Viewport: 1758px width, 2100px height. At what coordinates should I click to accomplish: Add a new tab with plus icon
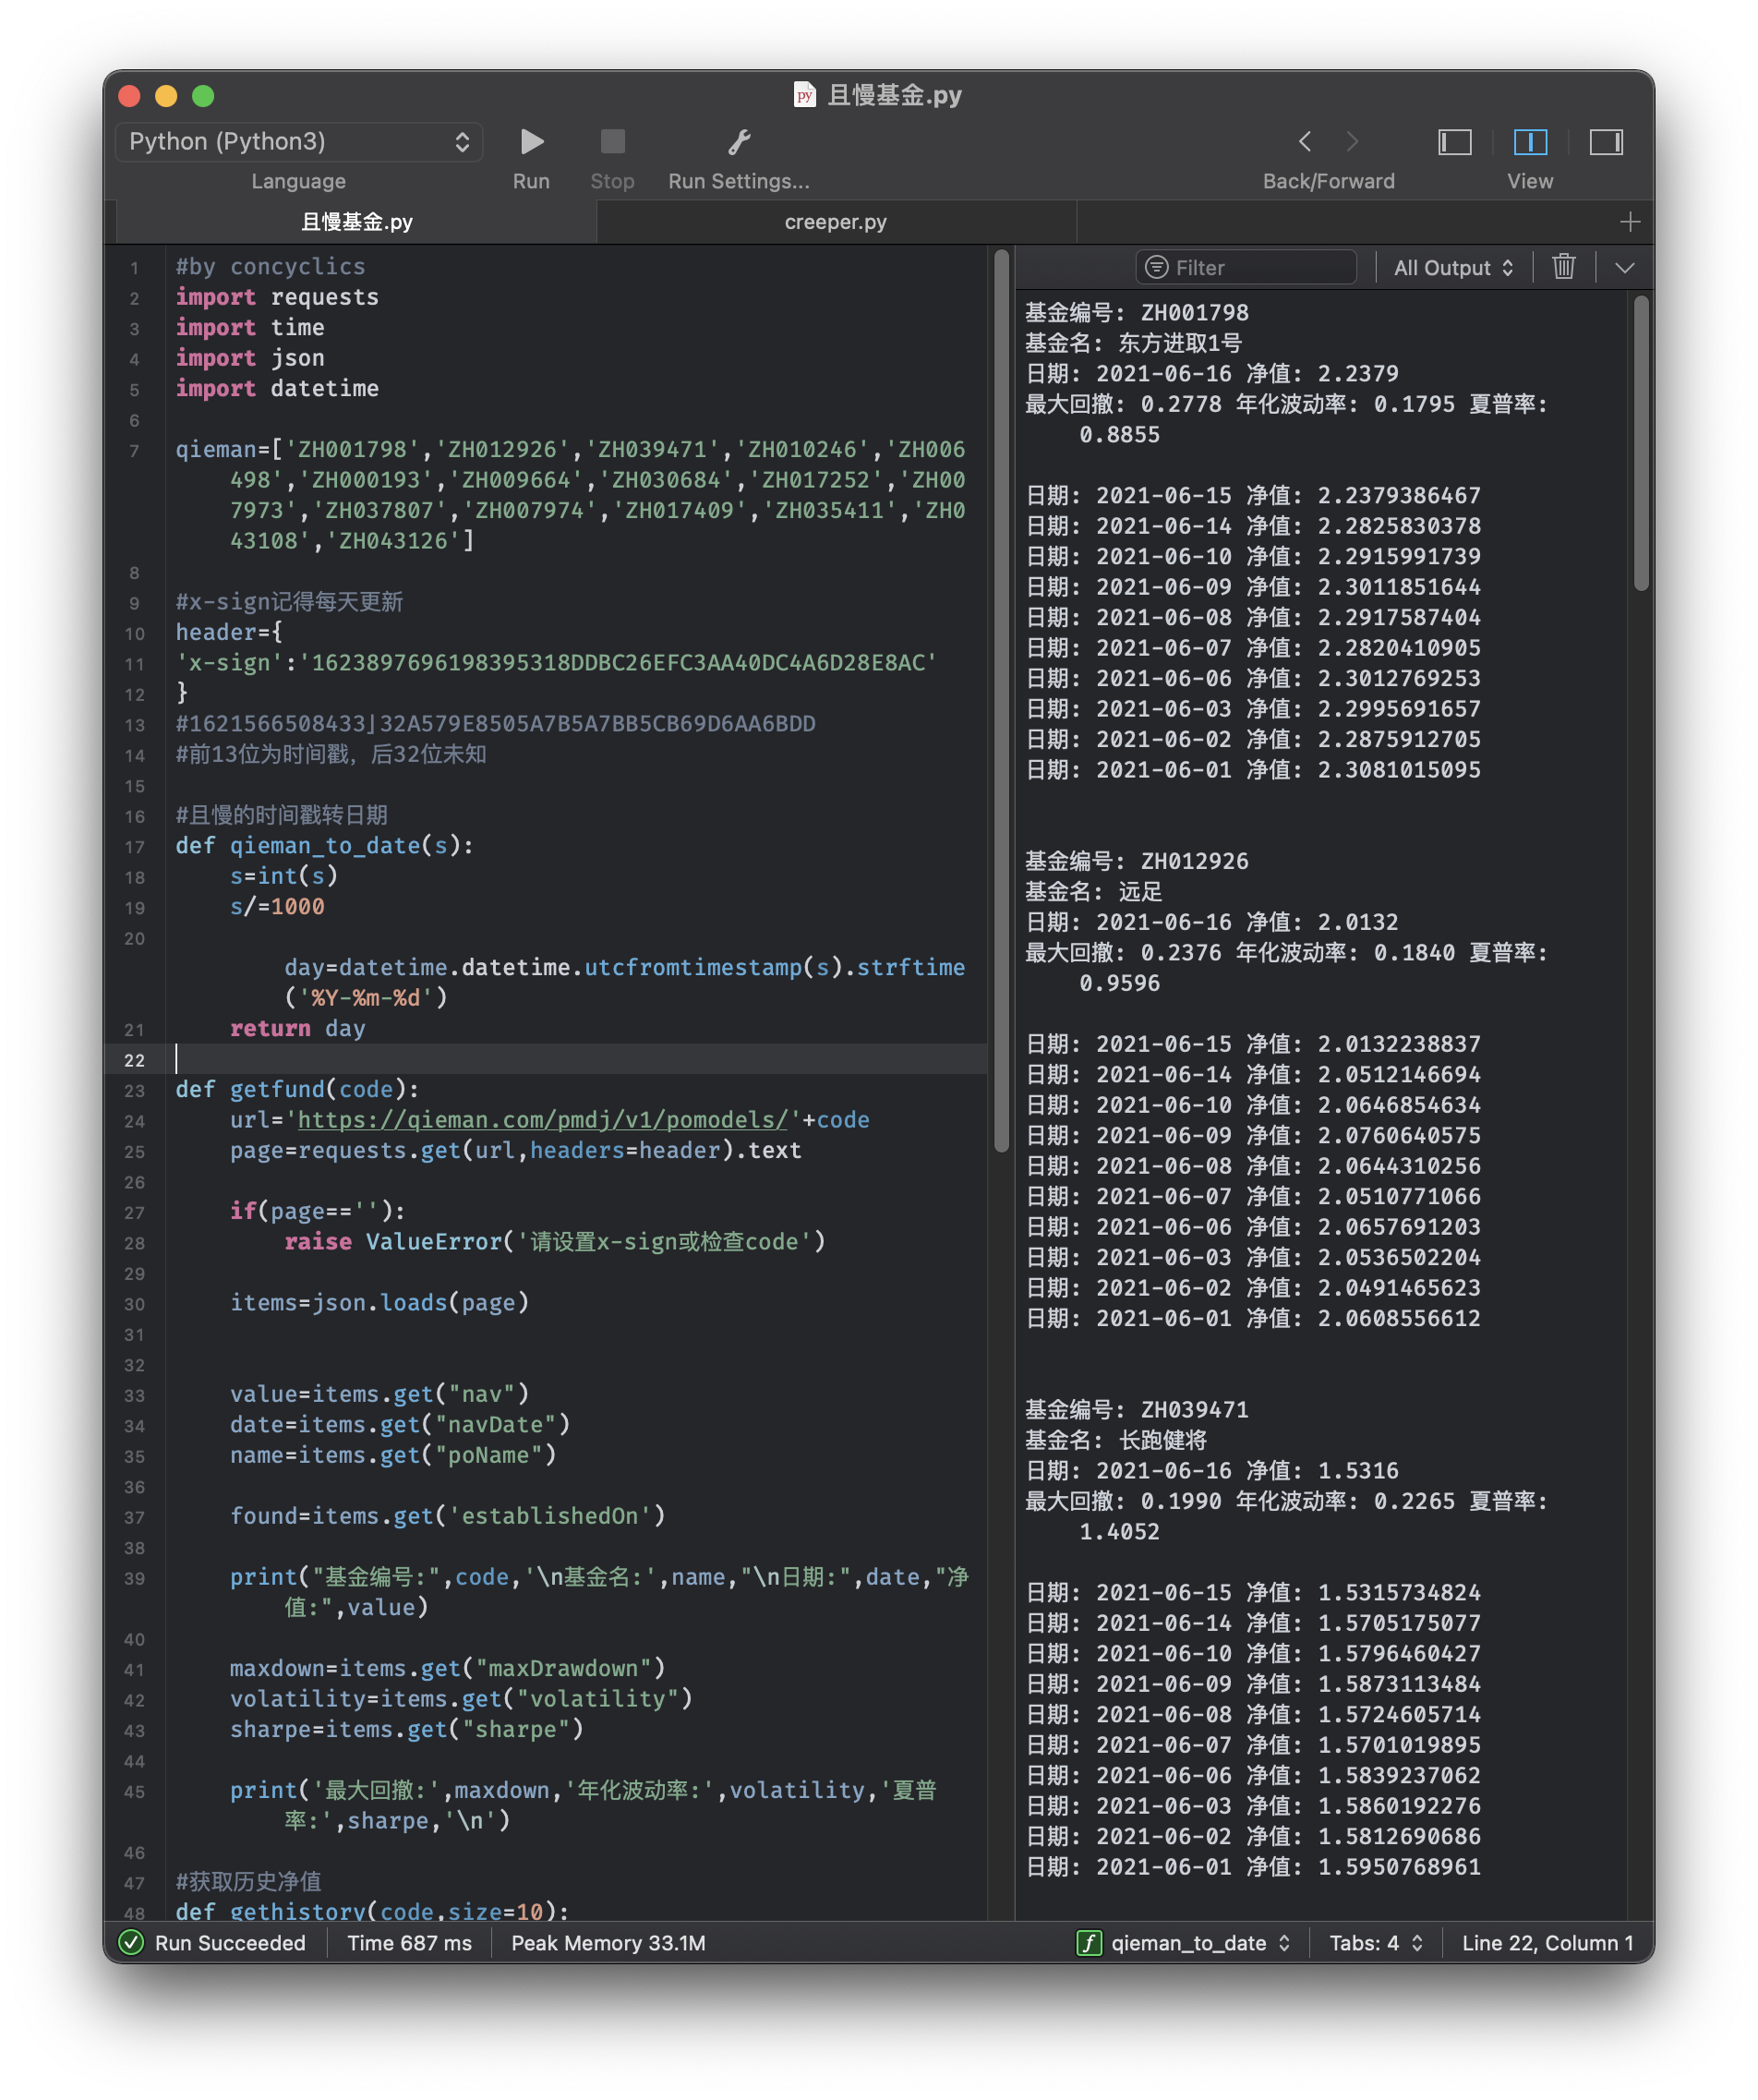point(1630,221)
